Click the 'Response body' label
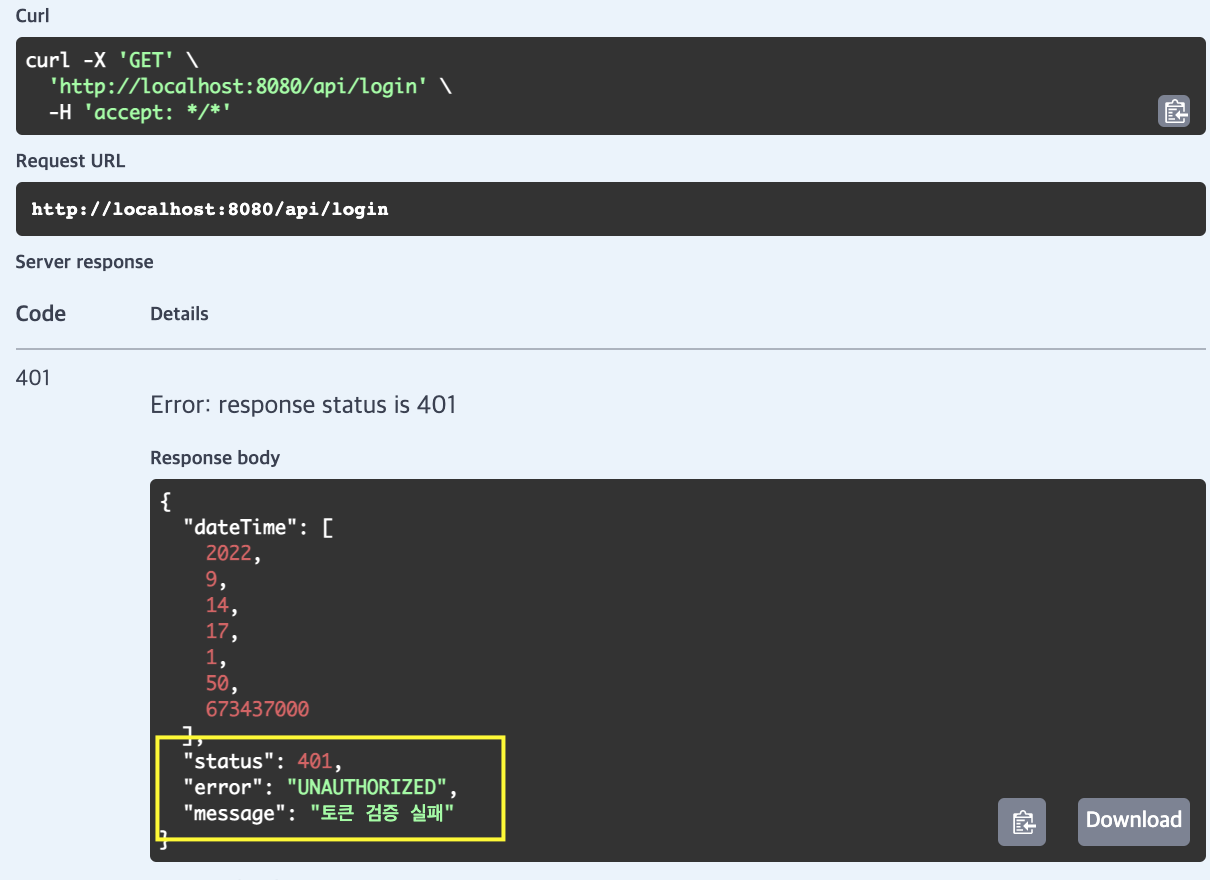Viewport: 1210px width, 880px height. [x=215, y=458]
